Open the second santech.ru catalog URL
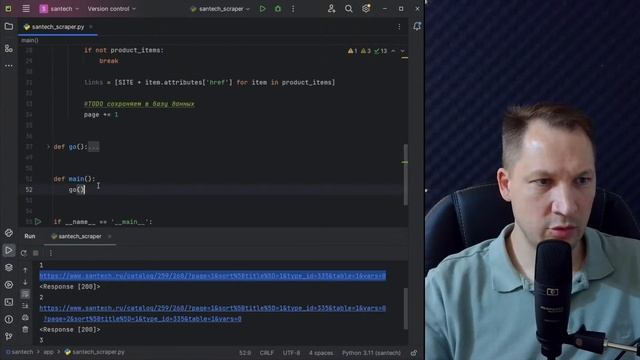Viewport: 640px width, 360px height. pyautogui.click(x=212, y=308)
